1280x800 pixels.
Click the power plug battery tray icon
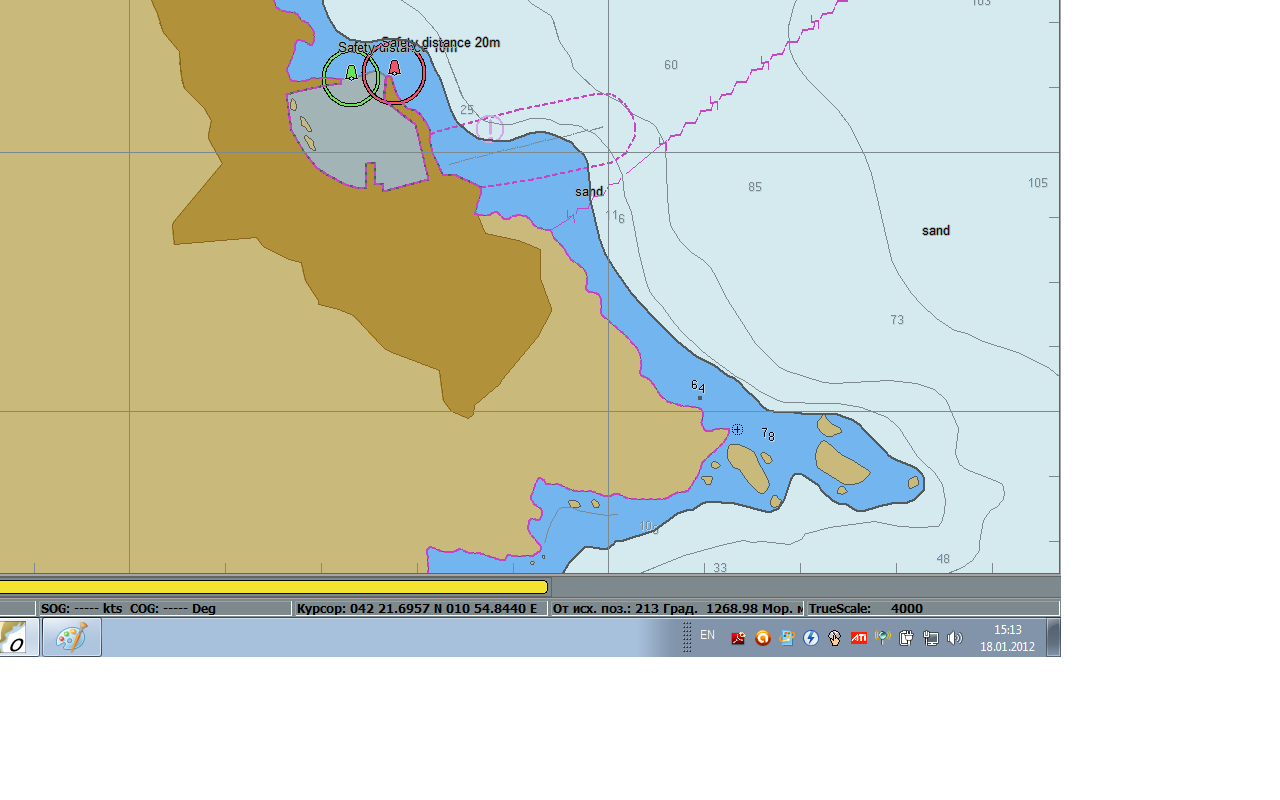point(907,638)
